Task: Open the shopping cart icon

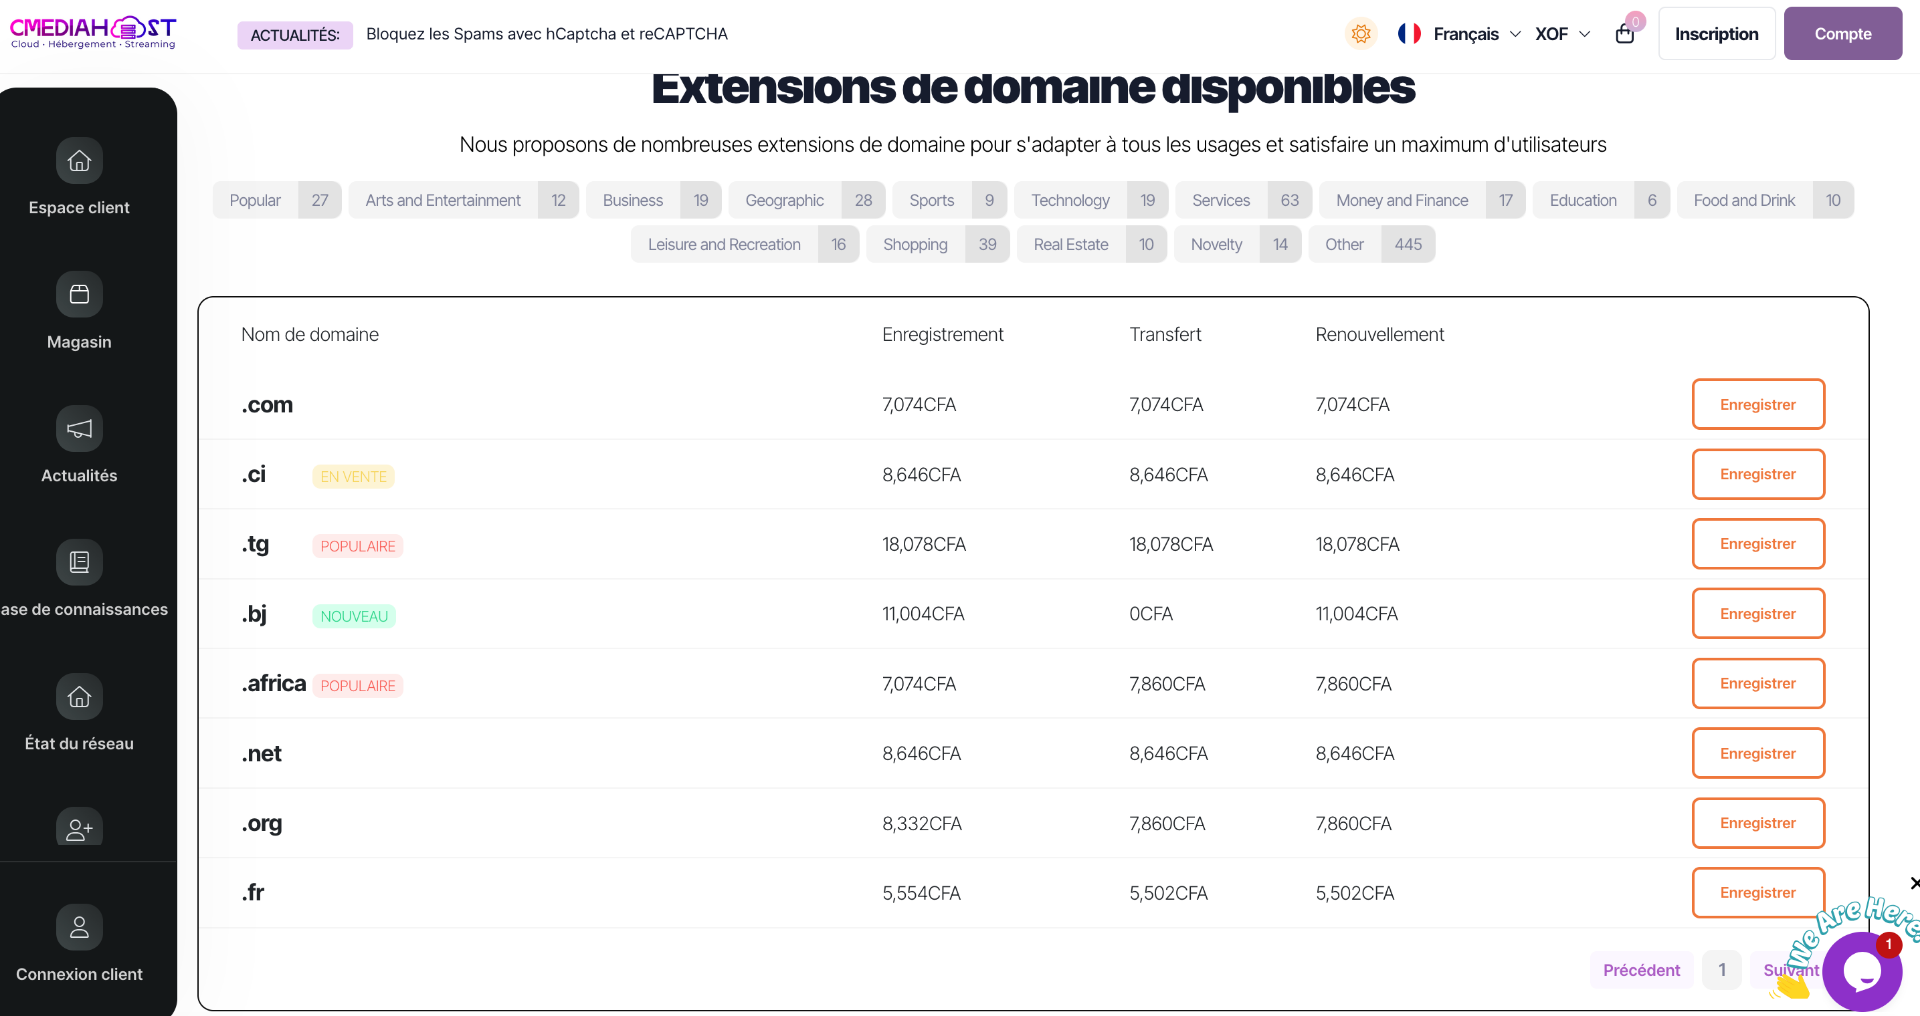Action: pos(1625,34)
